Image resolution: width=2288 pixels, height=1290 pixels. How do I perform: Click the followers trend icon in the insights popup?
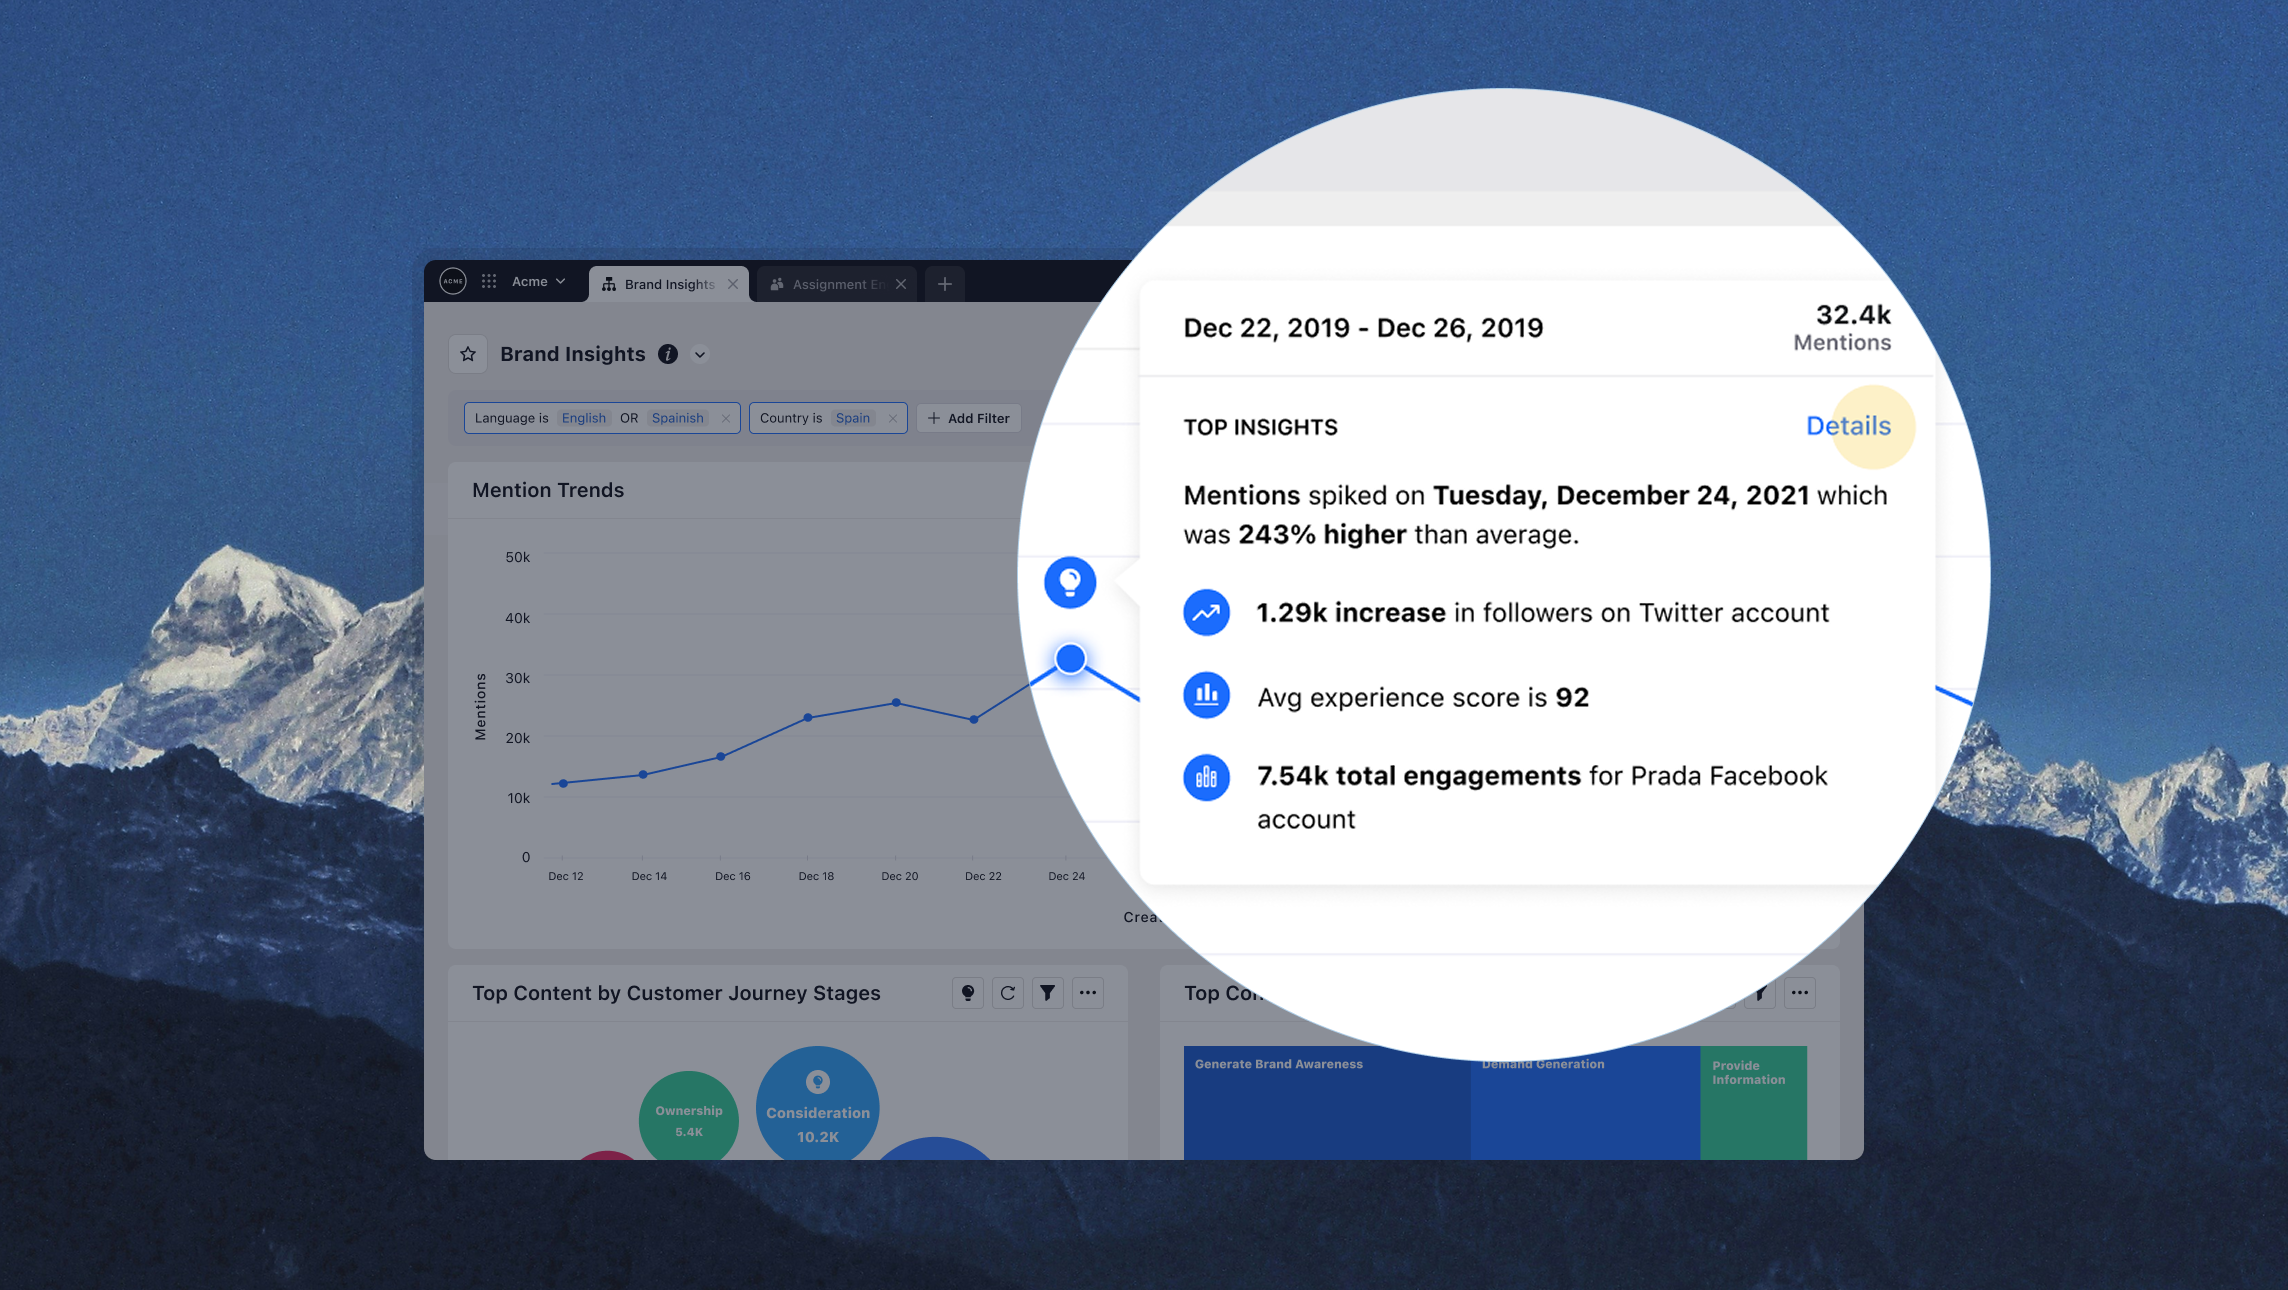[1206, 612]
